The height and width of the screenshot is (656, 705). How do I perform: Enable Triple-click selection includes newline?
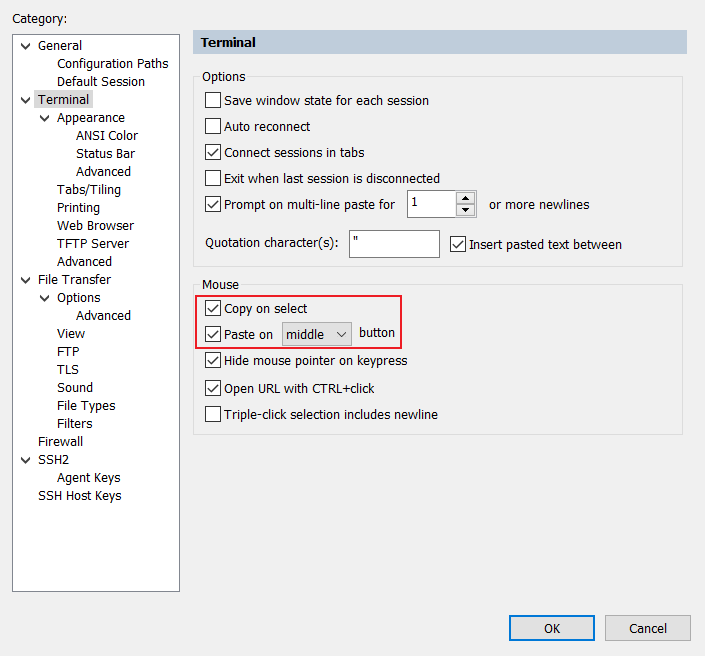pyautogui.click(x=213, y=414)
